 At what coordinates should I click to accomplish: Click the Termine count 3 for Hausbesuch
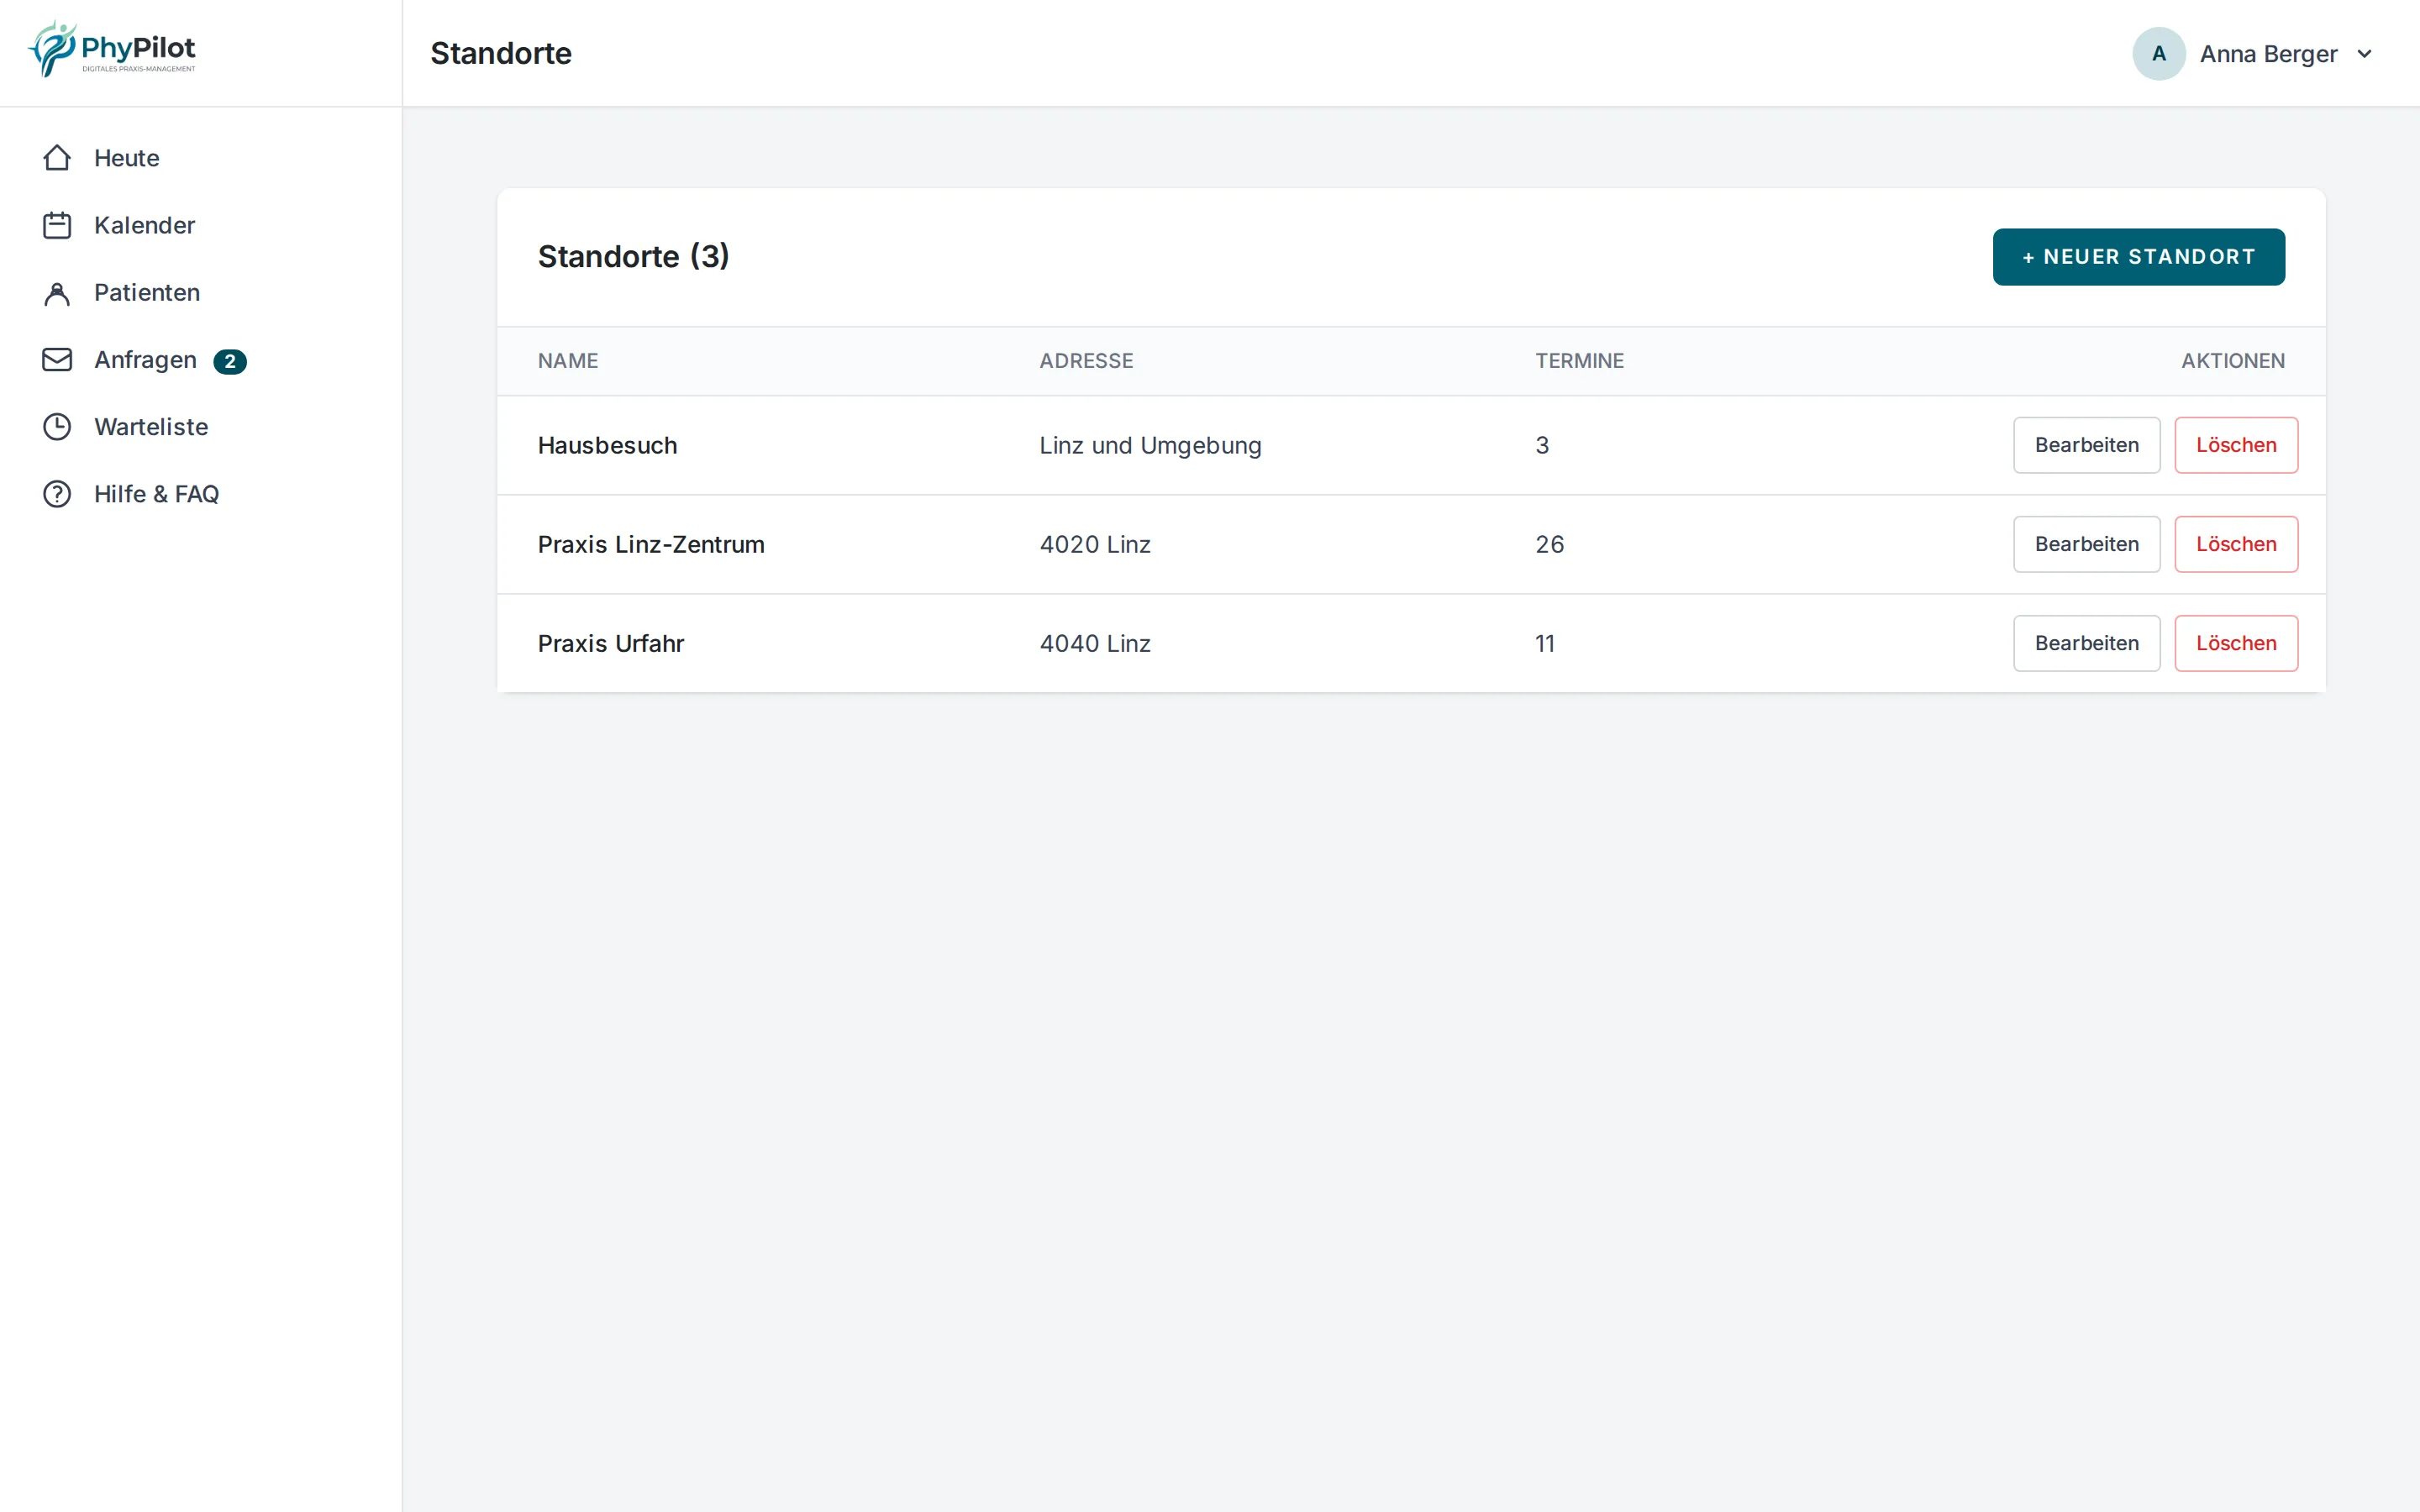coord(1542,445)
